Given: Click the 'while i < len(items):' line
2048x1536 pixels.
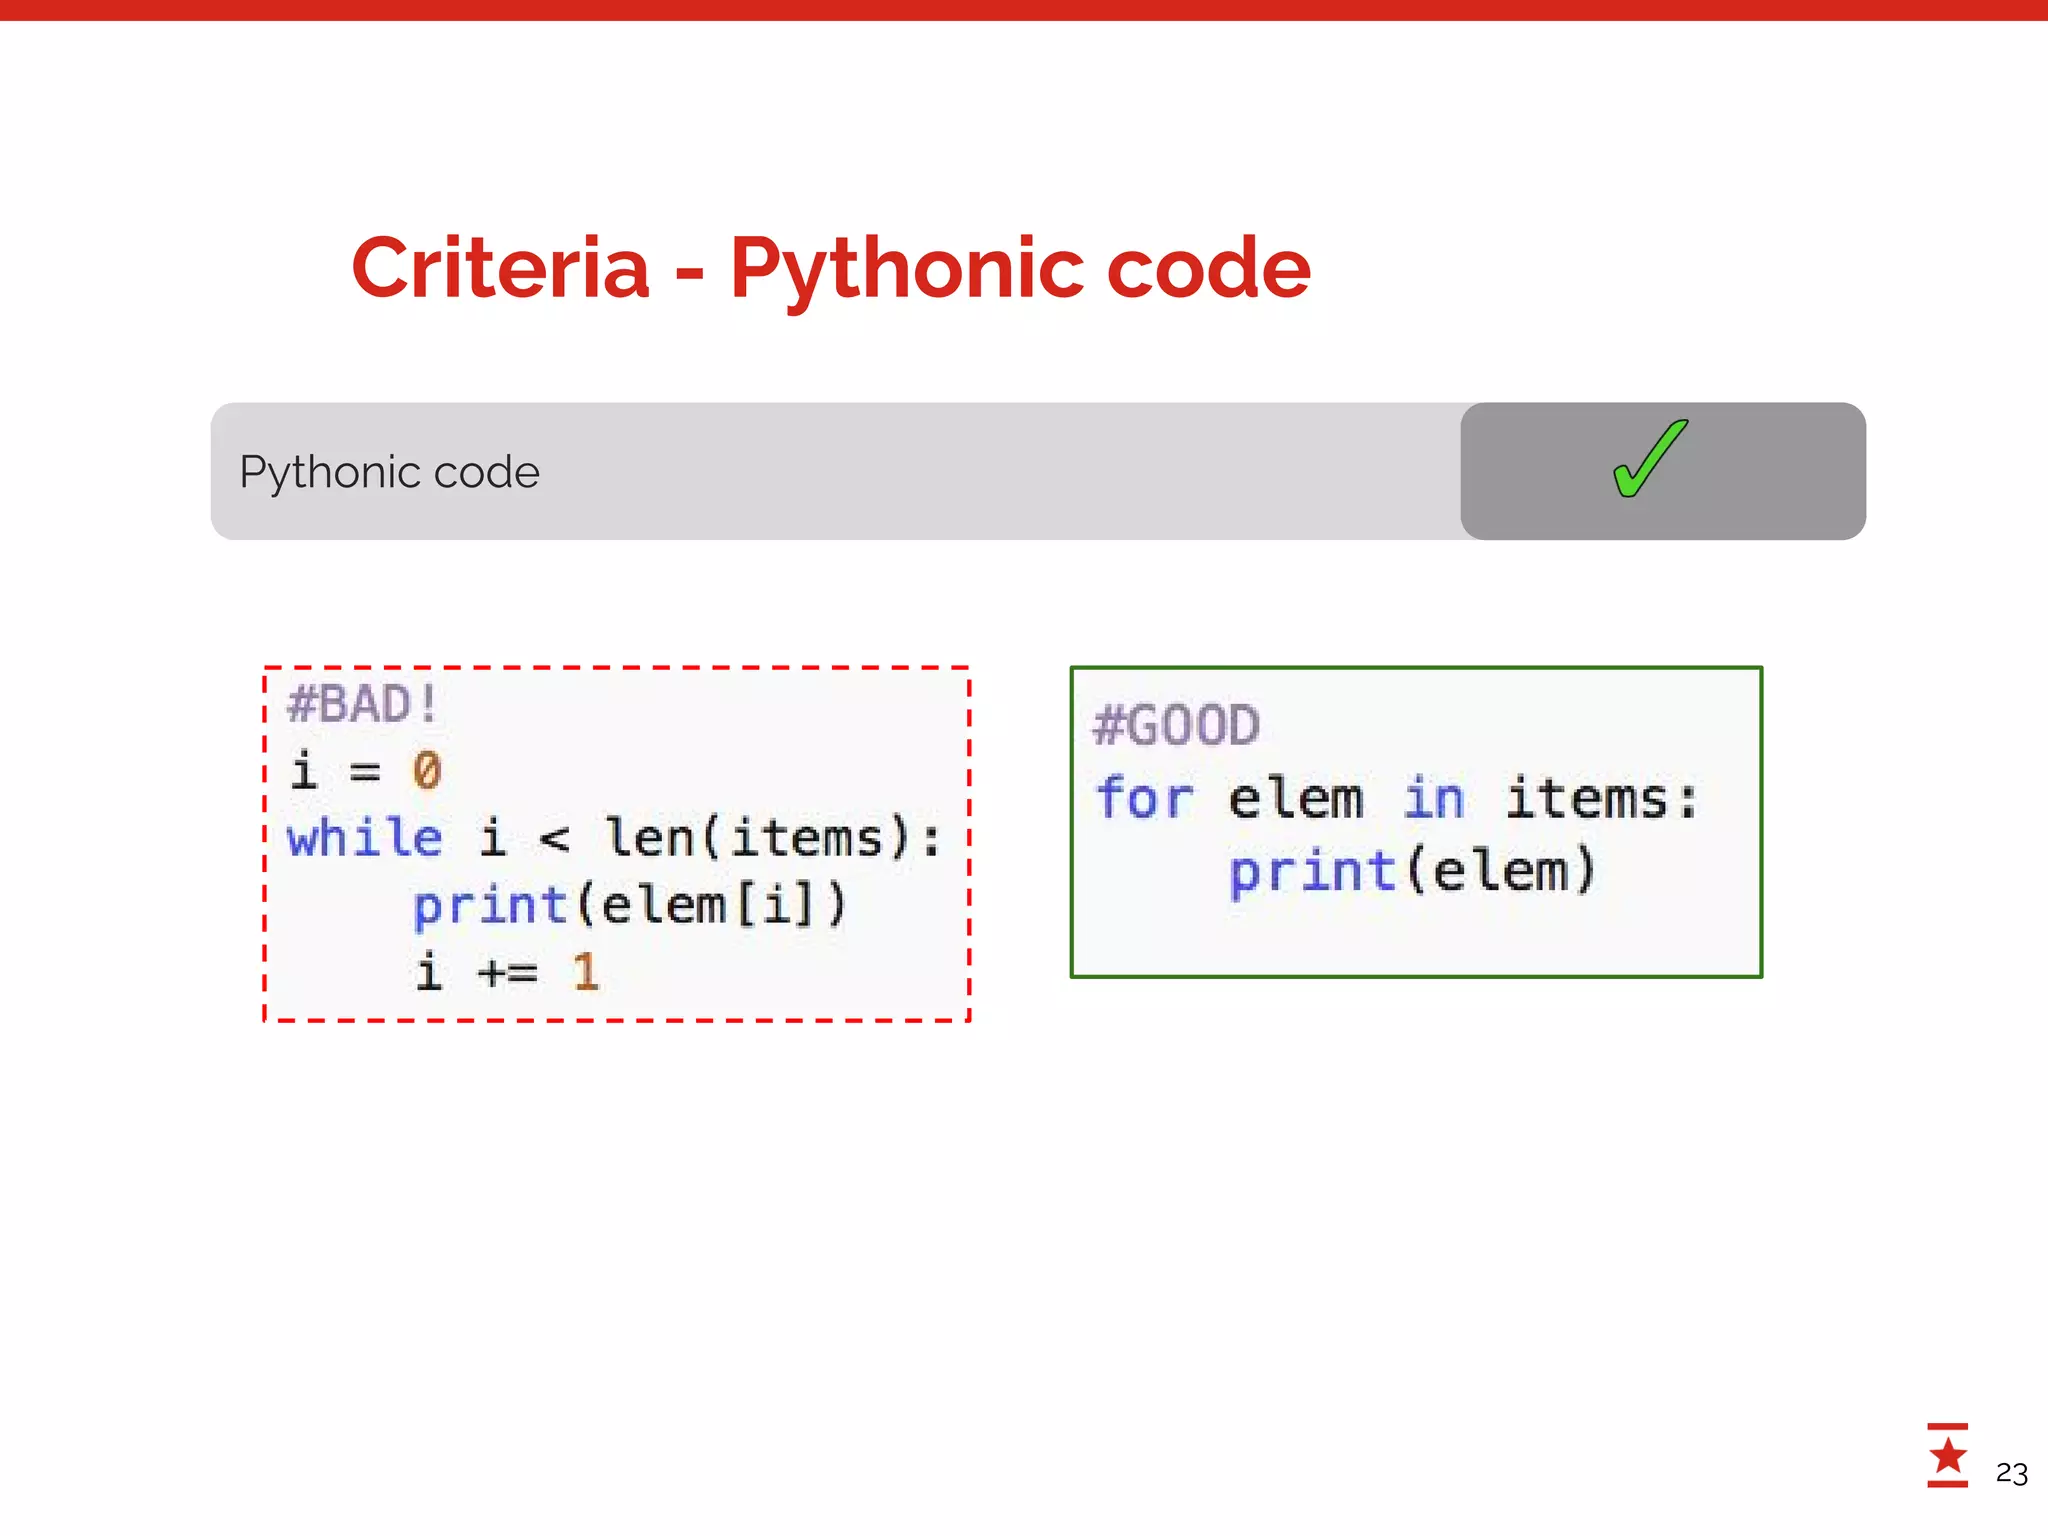Looking at the screenshot, I should (x=614, y=838).
